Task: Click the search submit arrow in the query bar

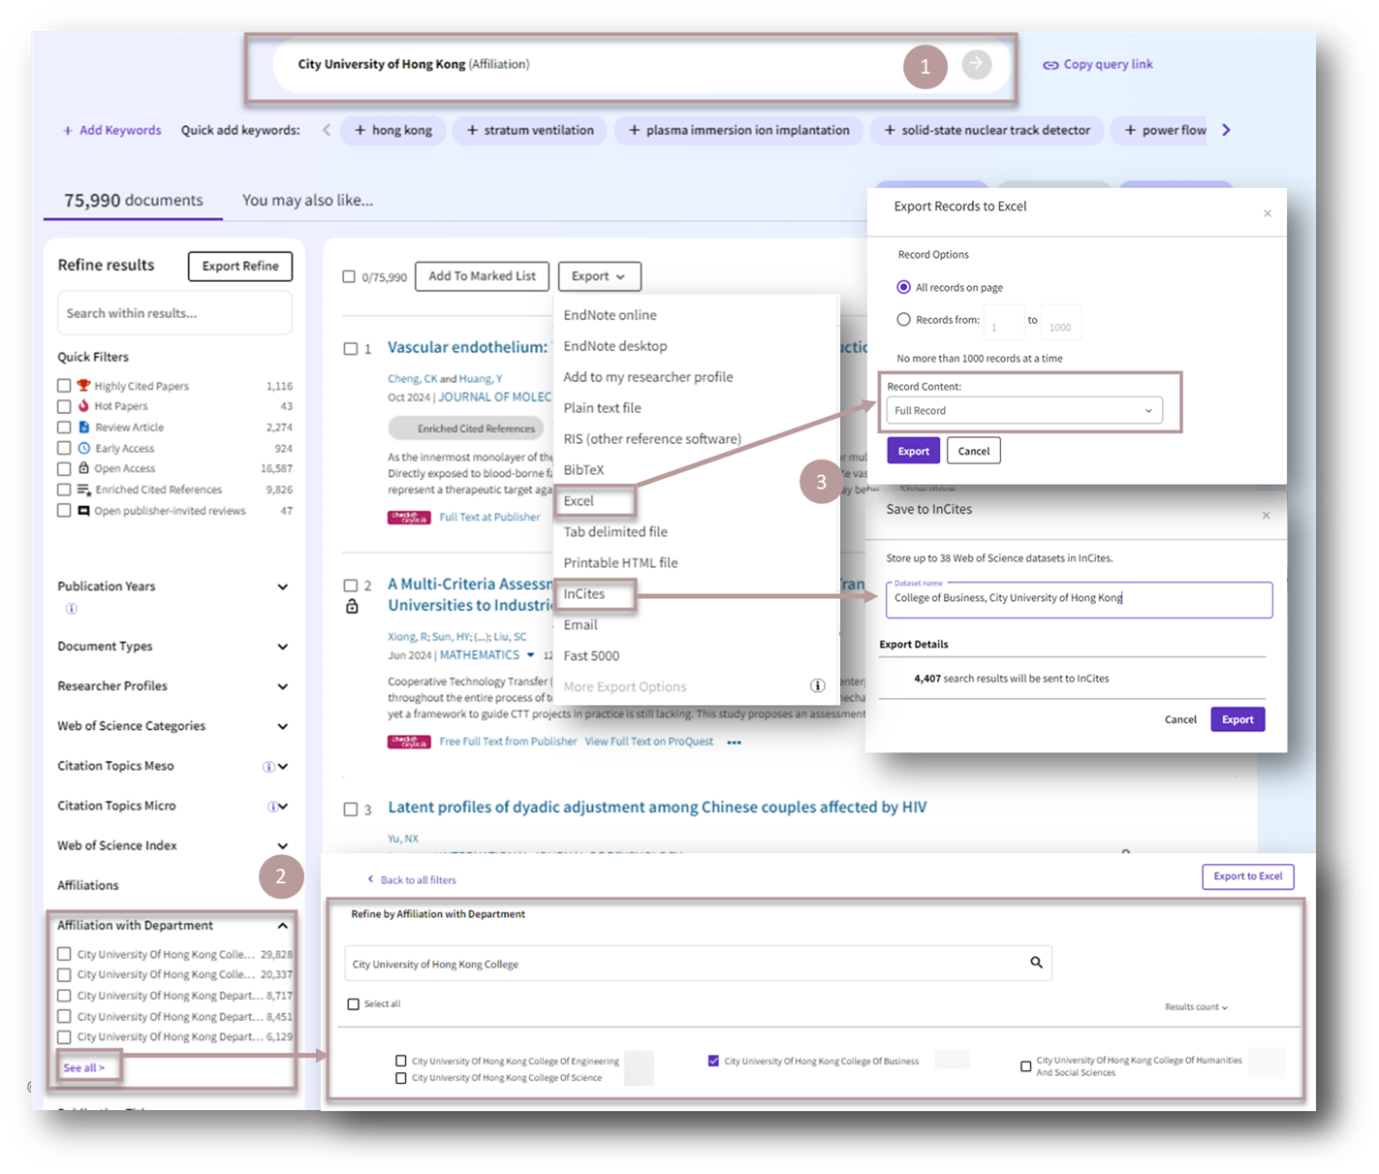Action: pos(976,64)
